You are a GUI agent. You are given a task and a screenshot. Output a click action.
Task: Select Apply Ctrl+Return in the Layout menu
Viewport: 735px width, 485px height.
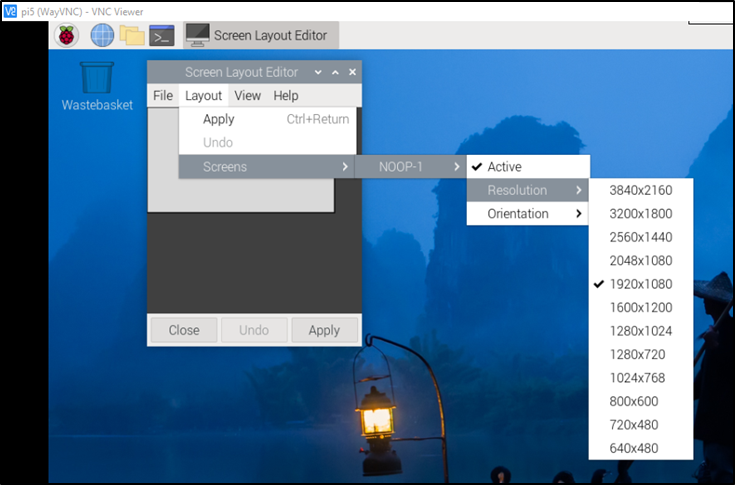point(267,119)
